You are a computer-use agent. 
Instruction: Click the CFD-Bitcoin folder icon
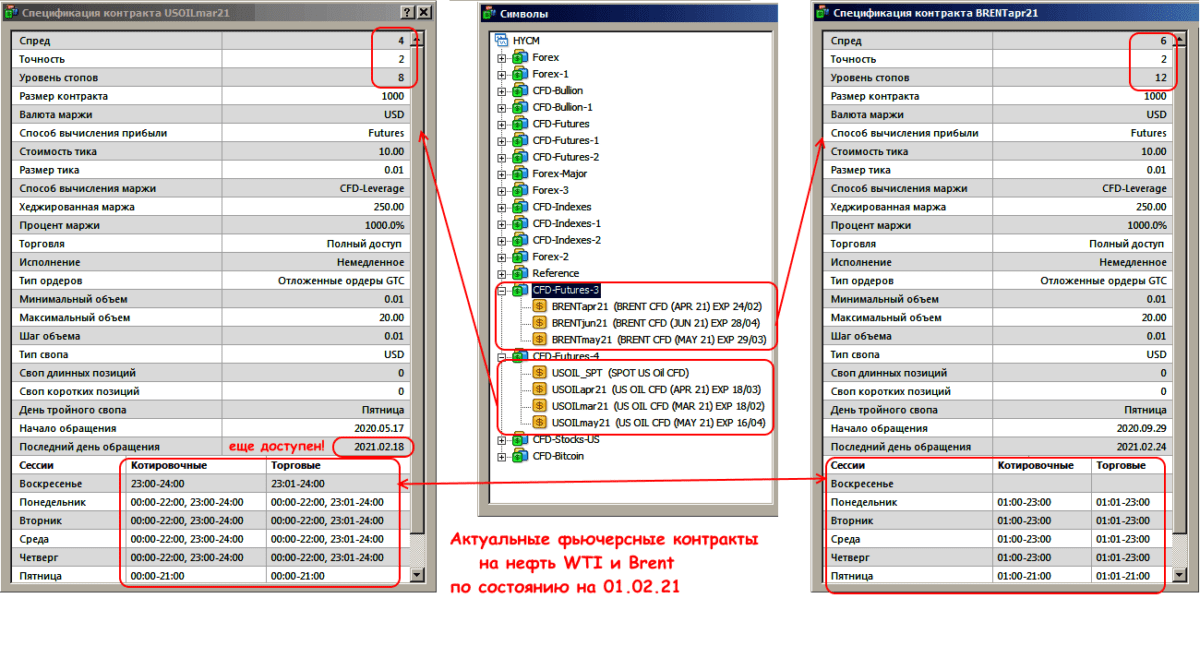pyautogui.click(x=520, y=456)
